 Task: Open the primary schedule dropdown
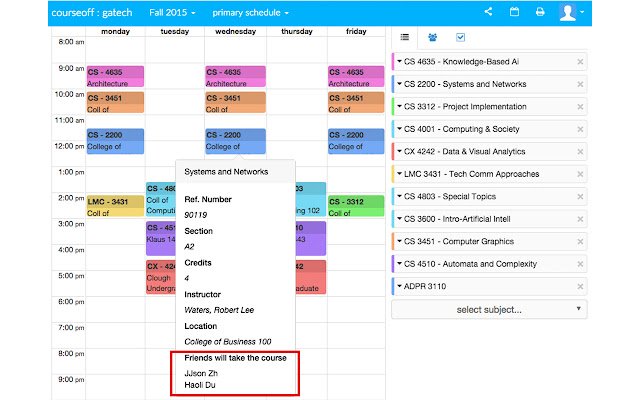[250, 13]
